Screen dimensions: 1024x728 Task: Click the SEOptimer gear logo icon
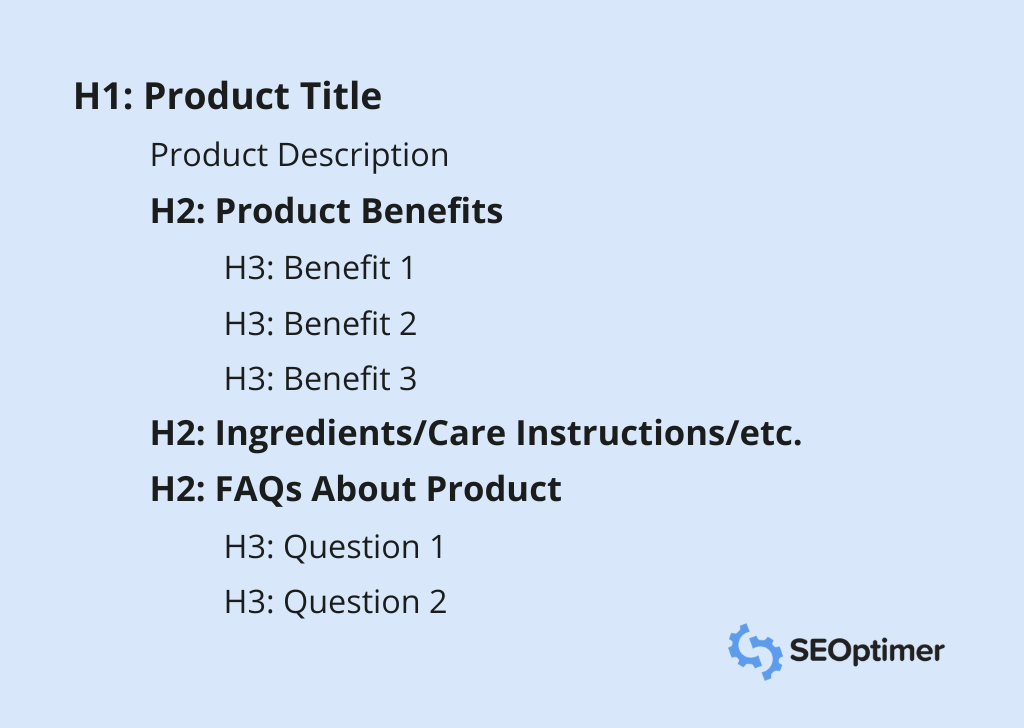(x=754, y=651)
